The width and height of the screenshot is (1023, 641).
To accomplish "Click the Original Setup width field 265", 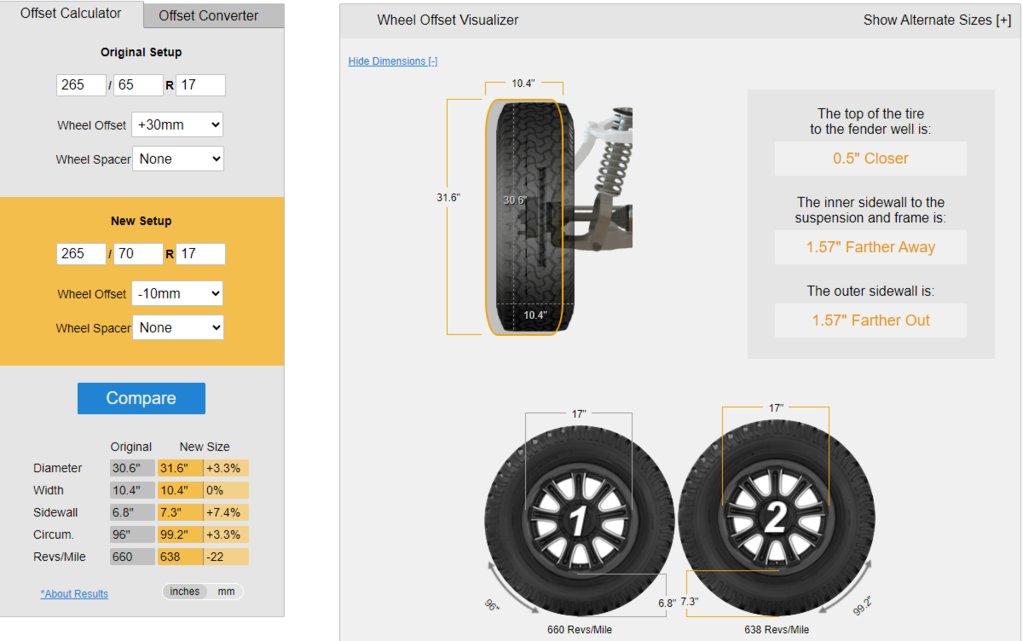I will pos(81,85).
